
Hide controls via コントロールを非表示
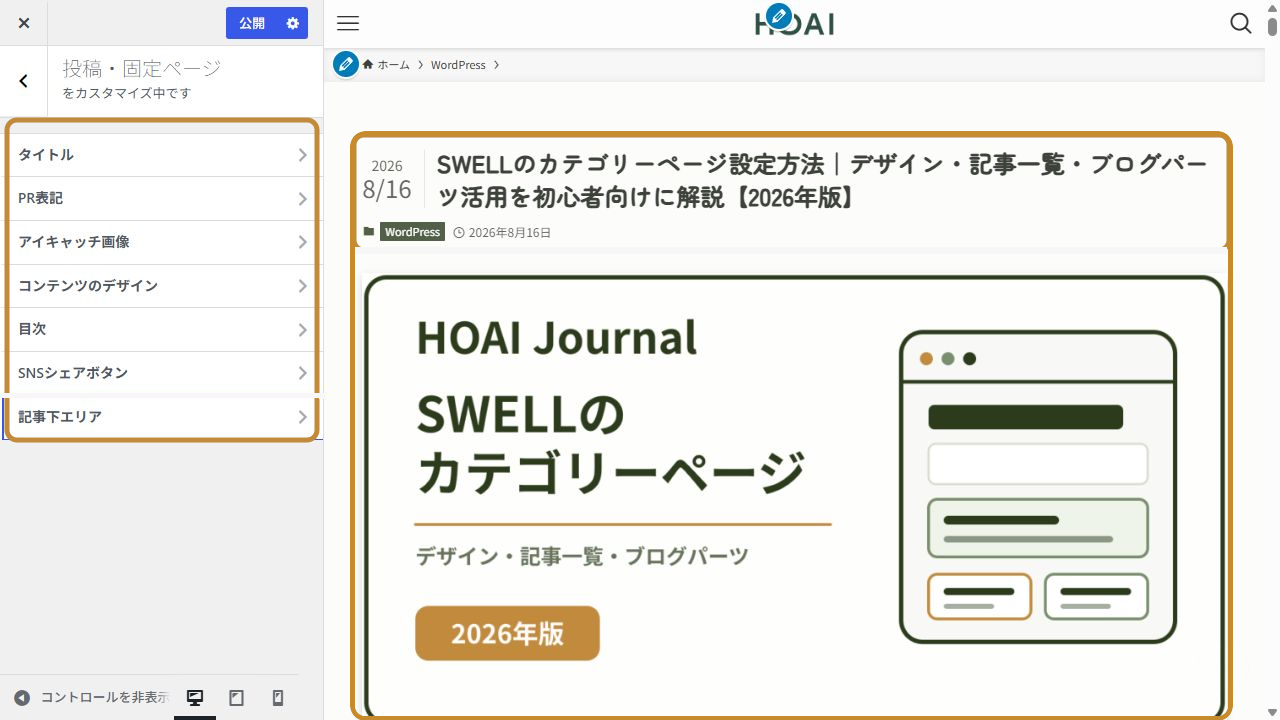pos(90,698)
